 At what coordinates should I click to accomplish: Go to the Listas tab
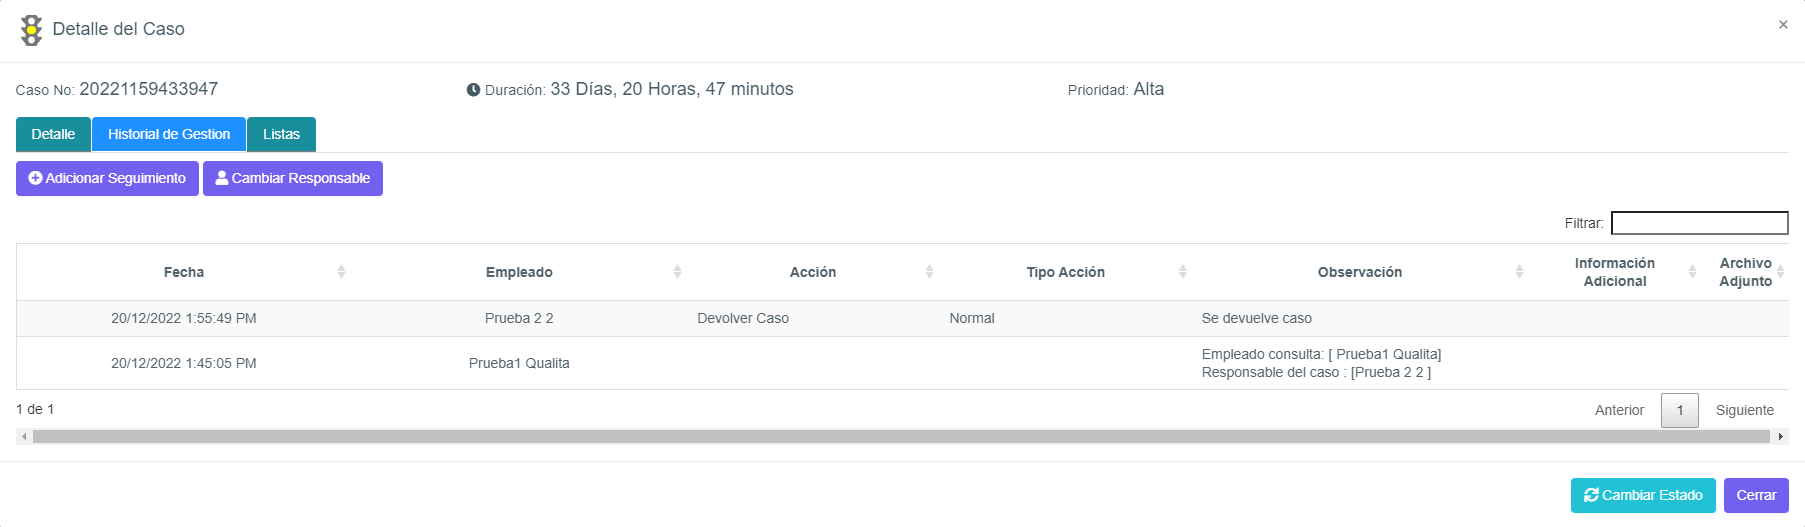[x=281, y=134]
